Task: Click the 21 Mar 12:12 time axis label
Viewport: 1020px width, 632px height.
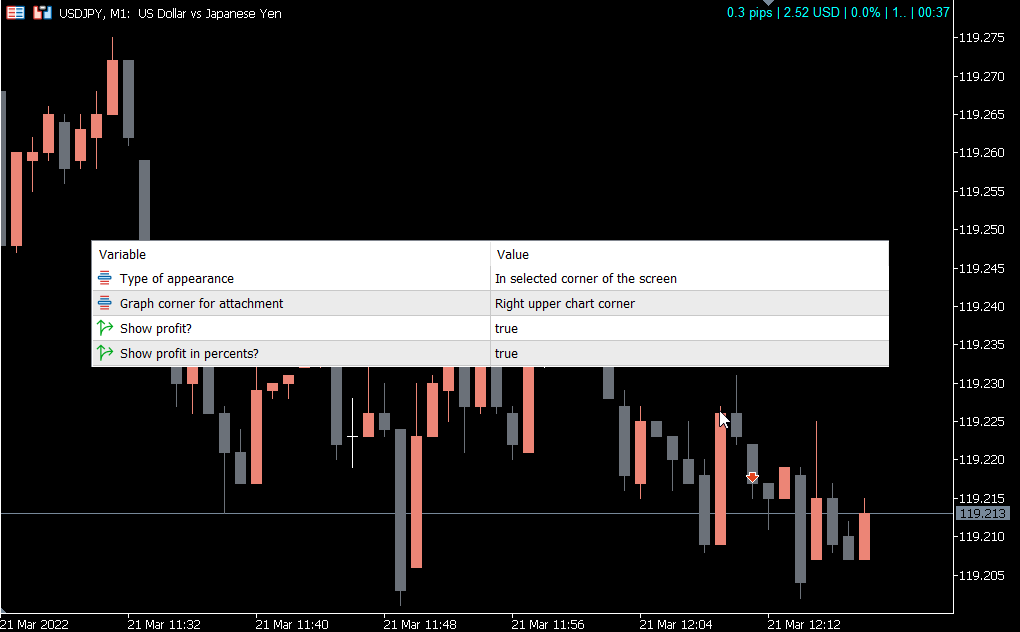Action: pyautogui.click(x=805, y=624)
